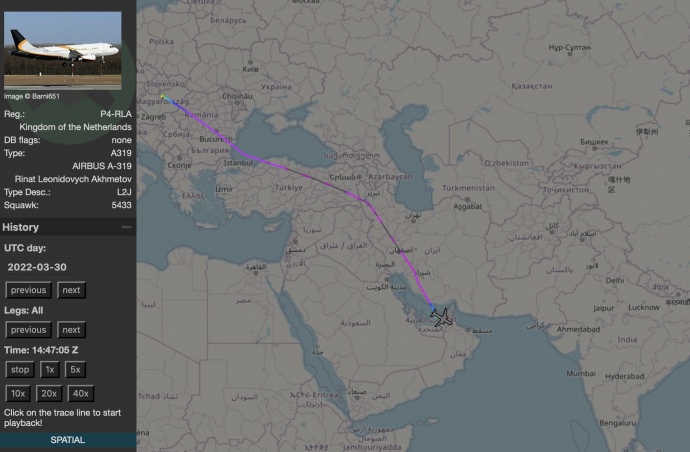Click the SPATIAL button at panel bottom
The width and height of the screenshot is (690, 452).
[x=67, y=440]
